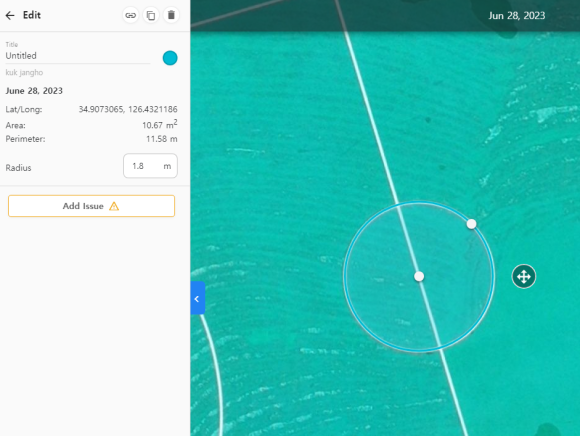Click the Edit heading text

point(32,15)
